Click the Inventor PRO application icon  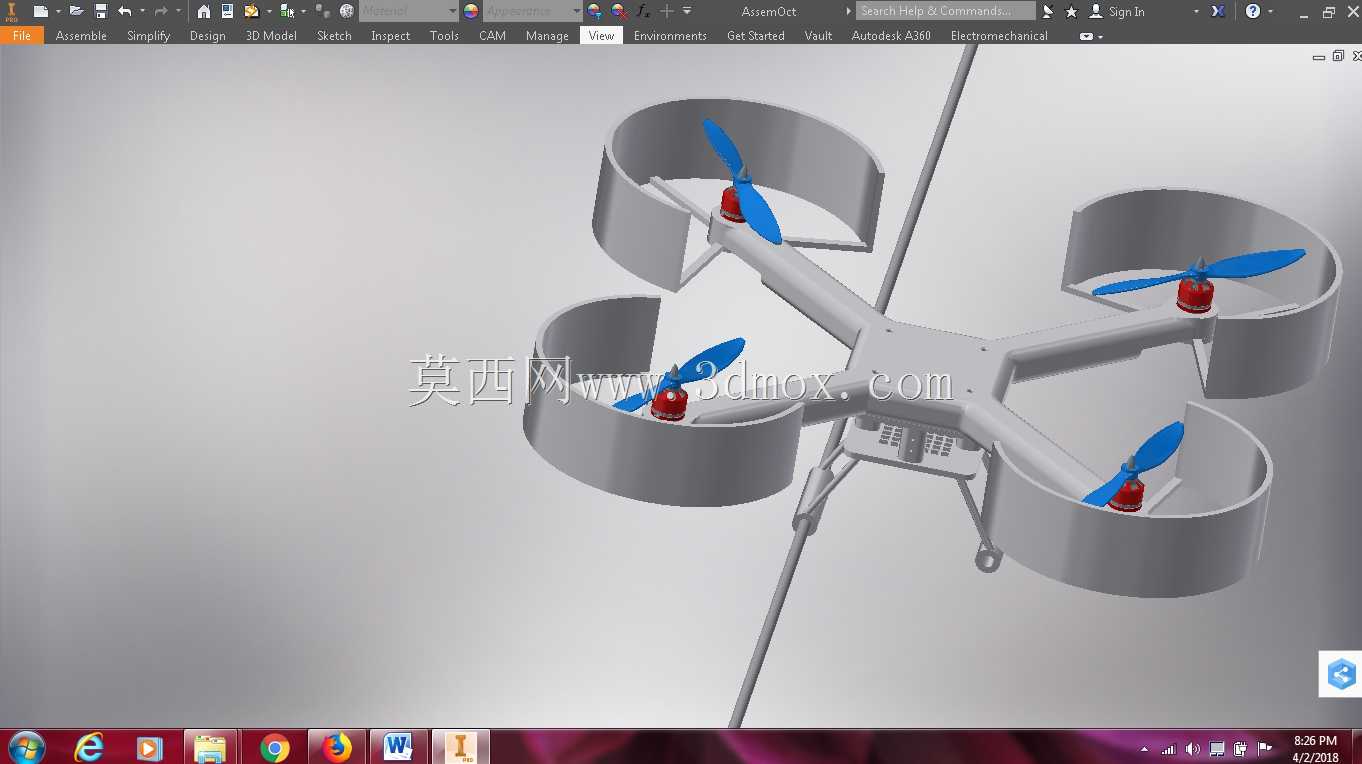[x=12, y=11]
